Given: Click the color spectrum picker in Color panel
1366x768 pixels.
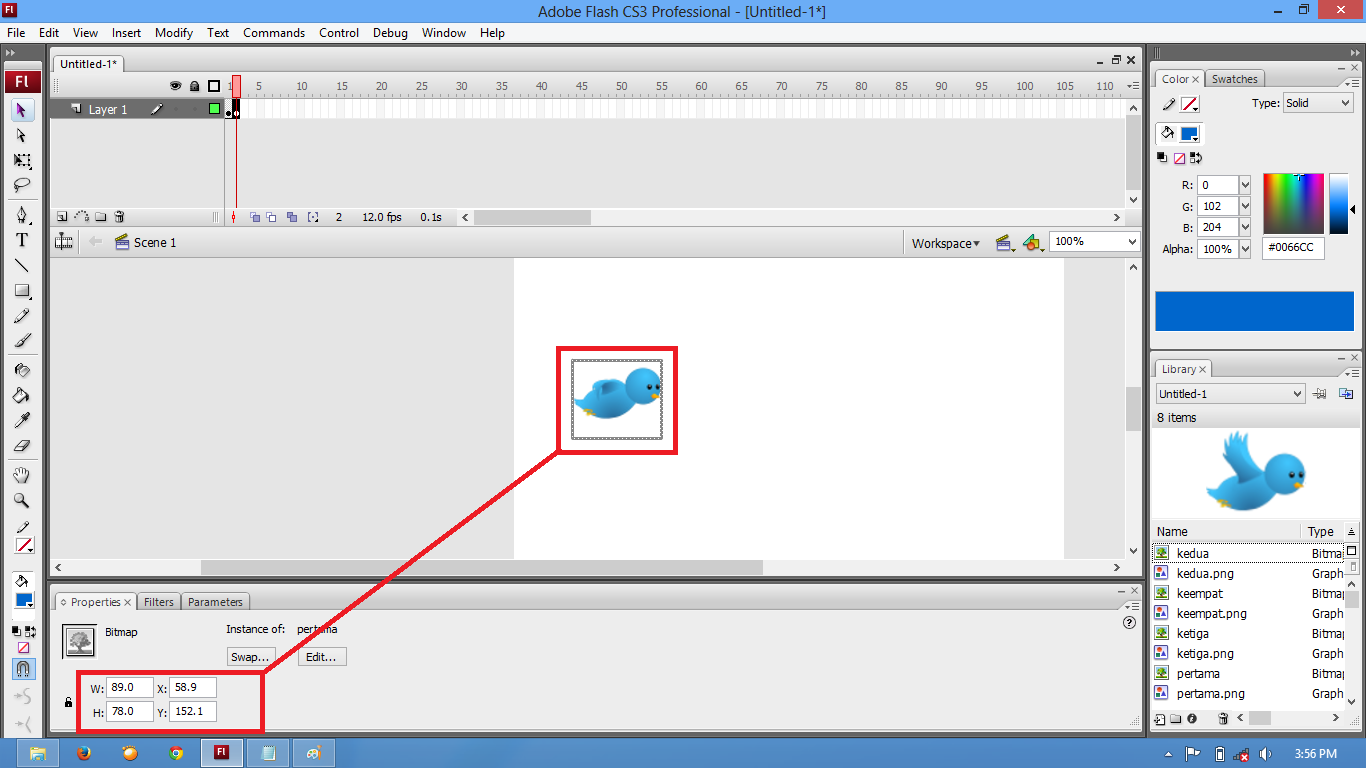Looking at the screenshot, I should point(1293,204).
